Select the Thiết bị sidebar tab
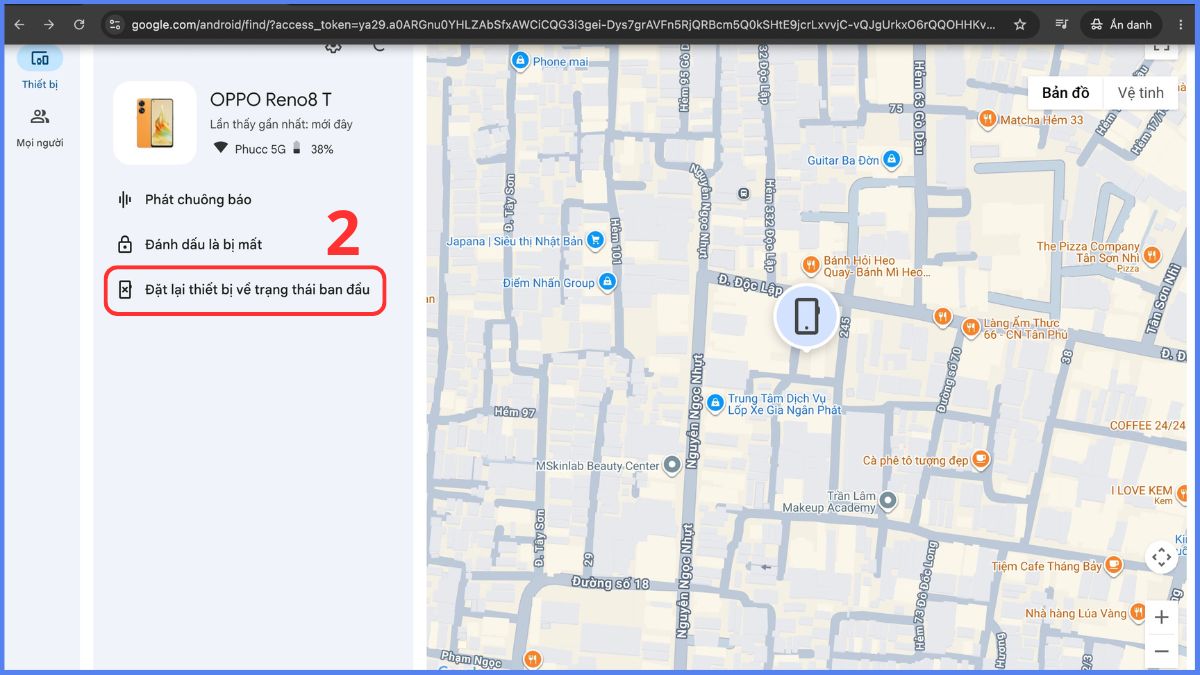 point(40,68)
